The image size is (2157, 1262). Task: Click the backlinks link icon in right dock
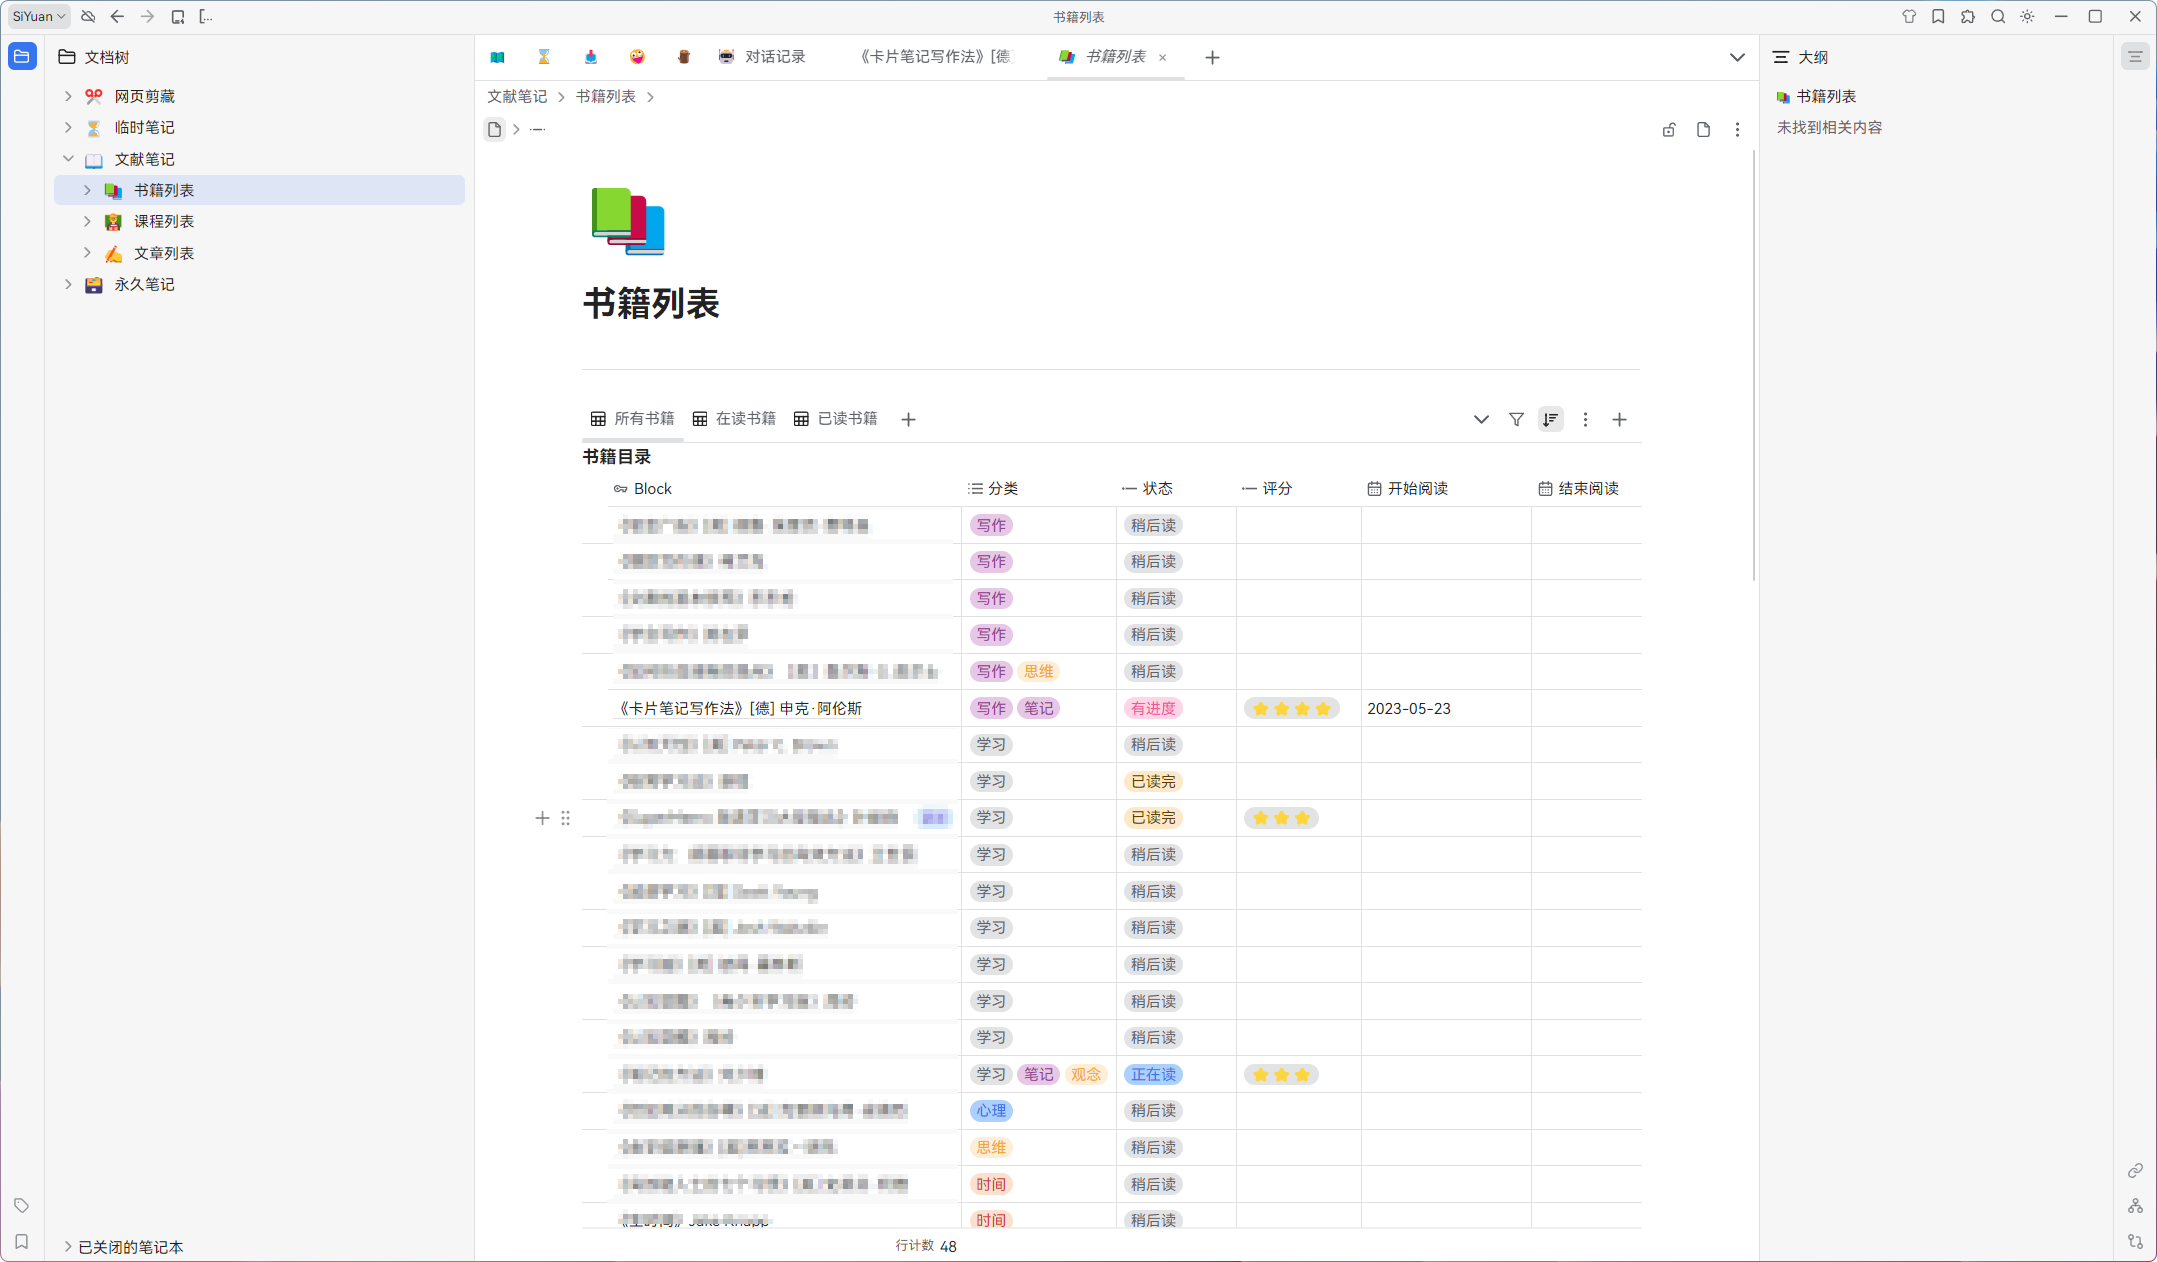tap(2135, 1170)
